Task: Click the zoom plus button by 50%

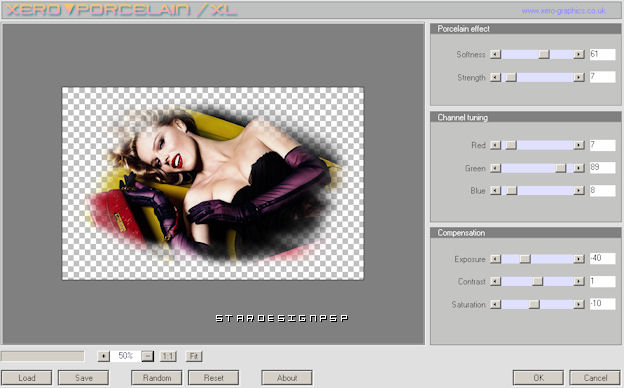Action: tap(103, 356)
